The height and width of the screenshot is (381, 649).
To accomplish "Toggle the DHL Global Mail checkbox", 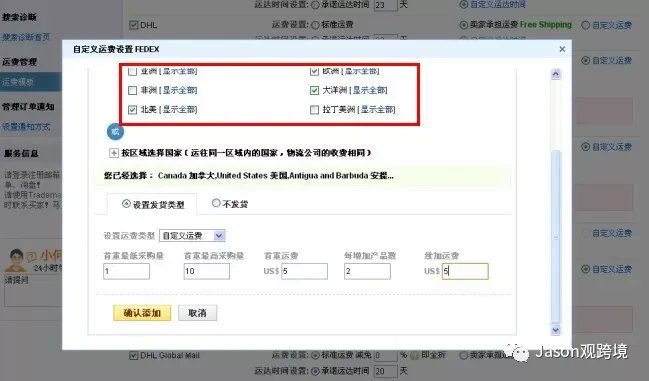I will click(133, 355).
